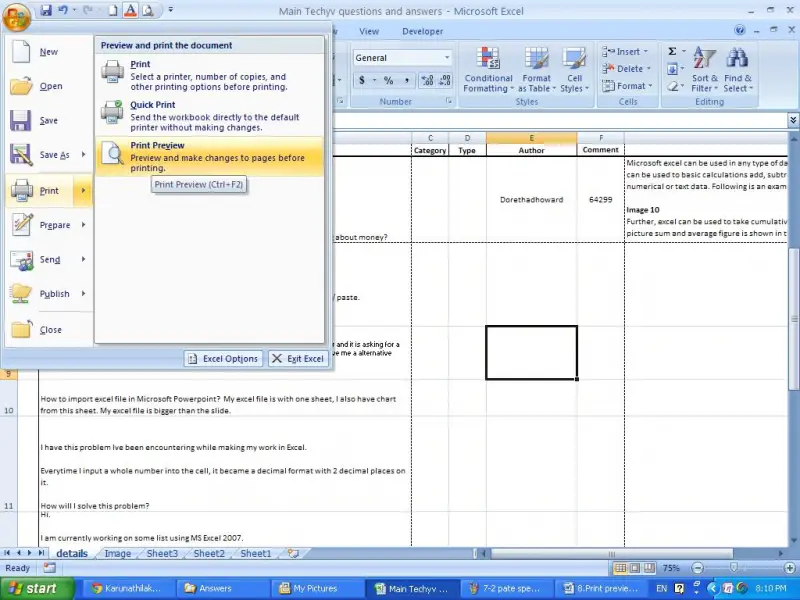Select Close in the Office menu
The width and height of the screenshot is (800, 600).
coord(49,330)
